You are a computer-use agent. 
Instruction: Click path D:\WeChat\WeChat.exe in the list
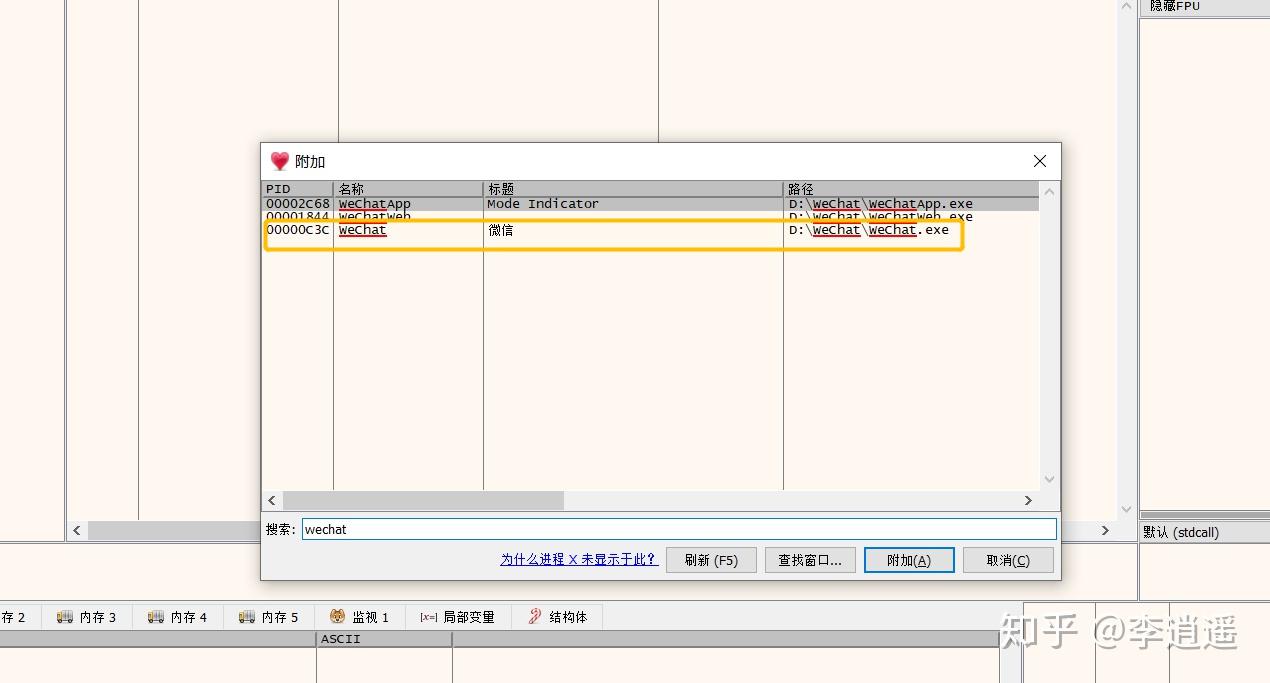coord(868,230)
